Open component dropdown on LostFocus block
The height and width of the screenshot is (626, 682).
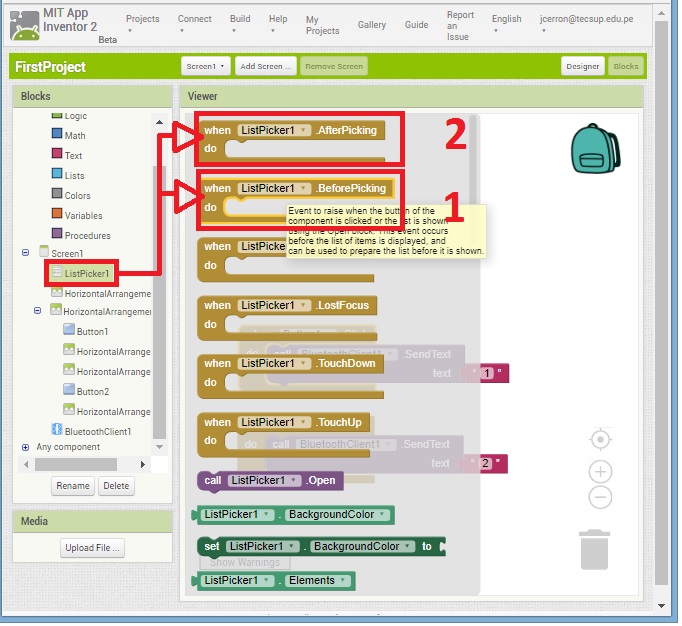click(274, 305)
